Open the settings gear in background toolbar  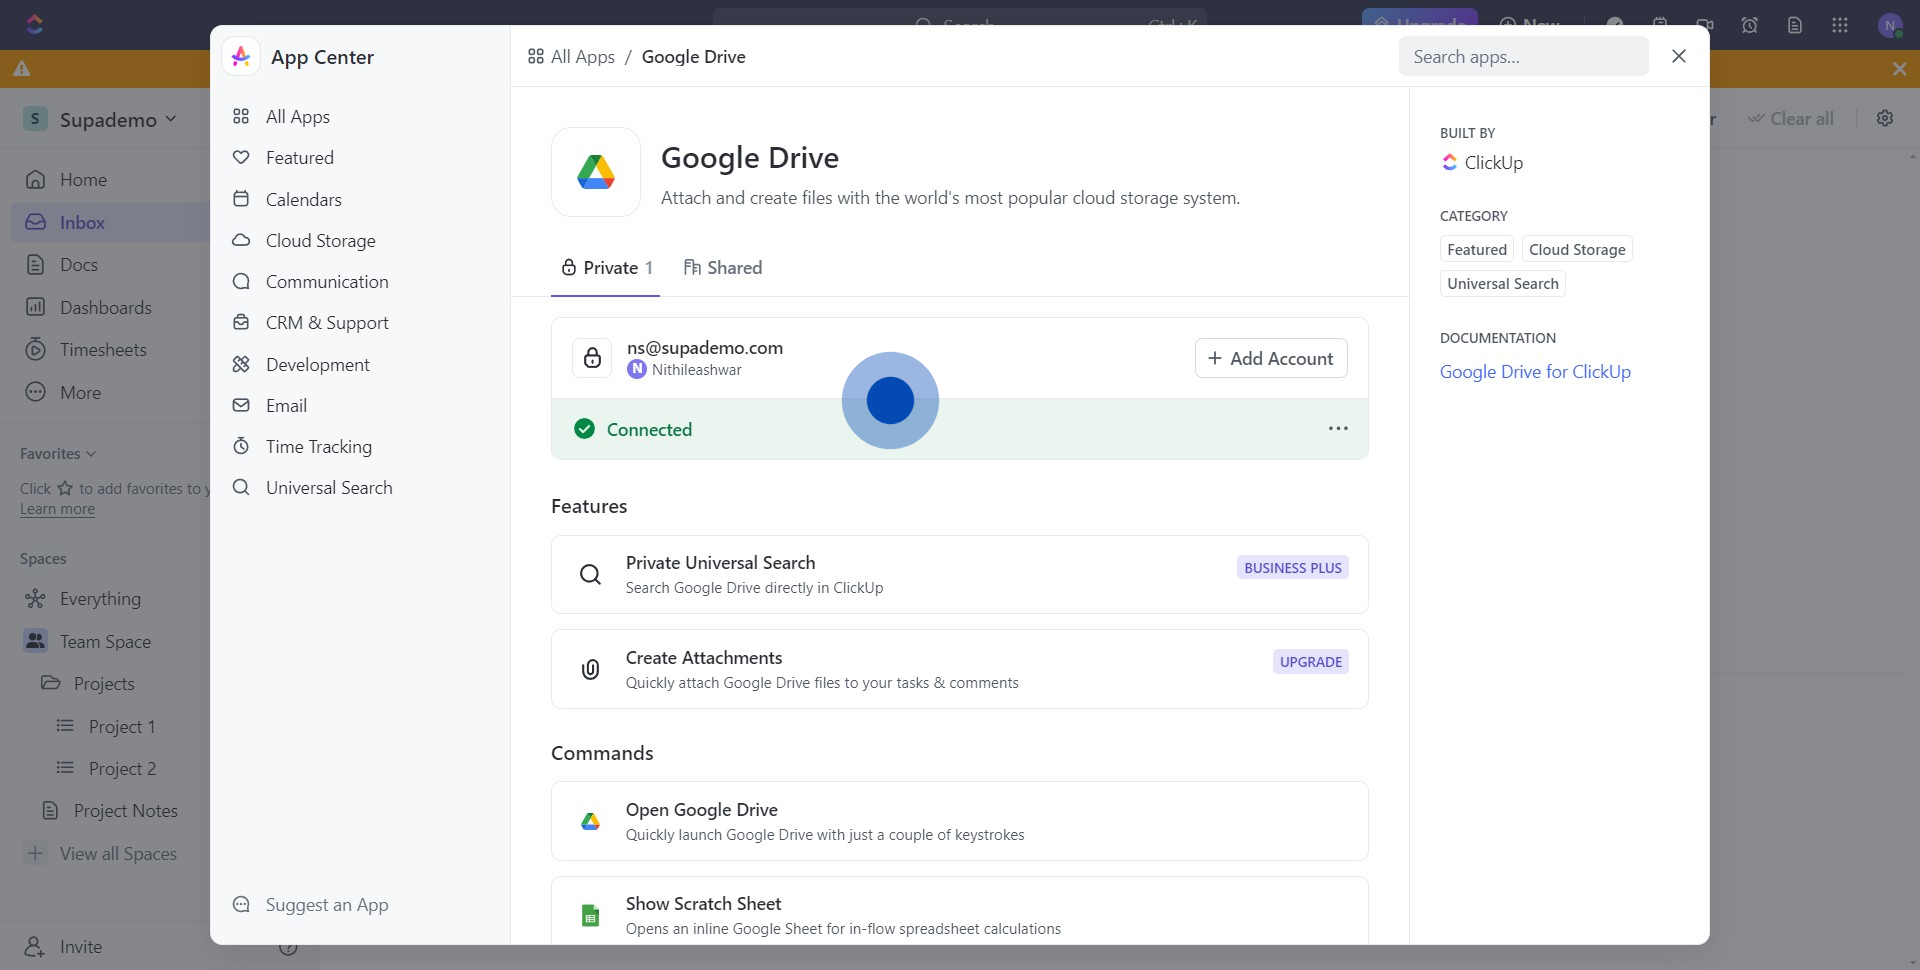pyautogui.click(x=1885, y=118)
